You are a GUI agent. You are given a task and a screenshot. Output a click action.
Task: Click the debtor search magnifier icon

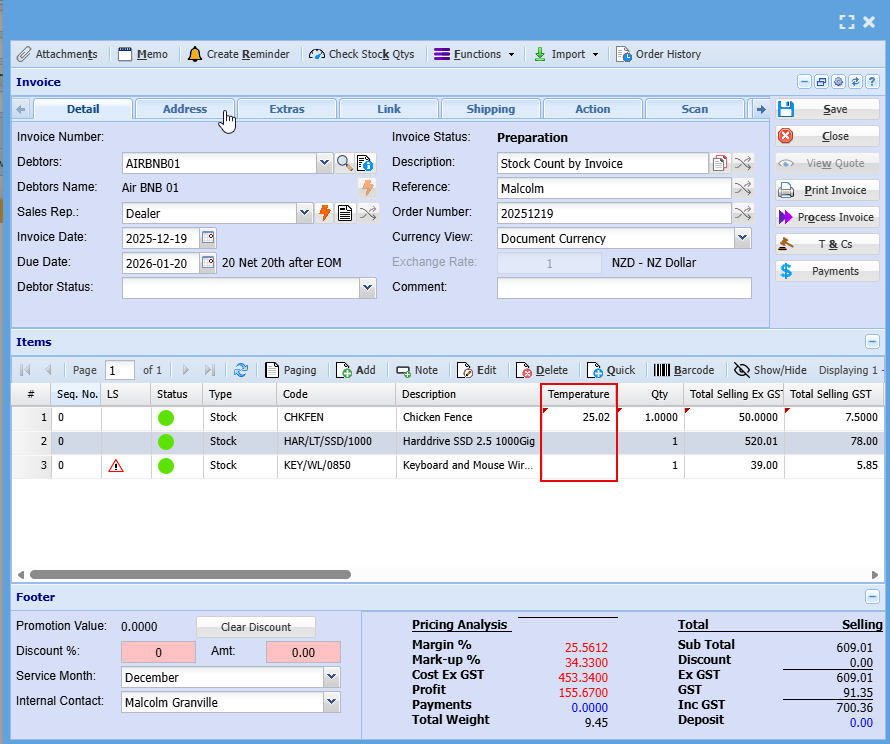pyautogui.click(x=343, y=163)
